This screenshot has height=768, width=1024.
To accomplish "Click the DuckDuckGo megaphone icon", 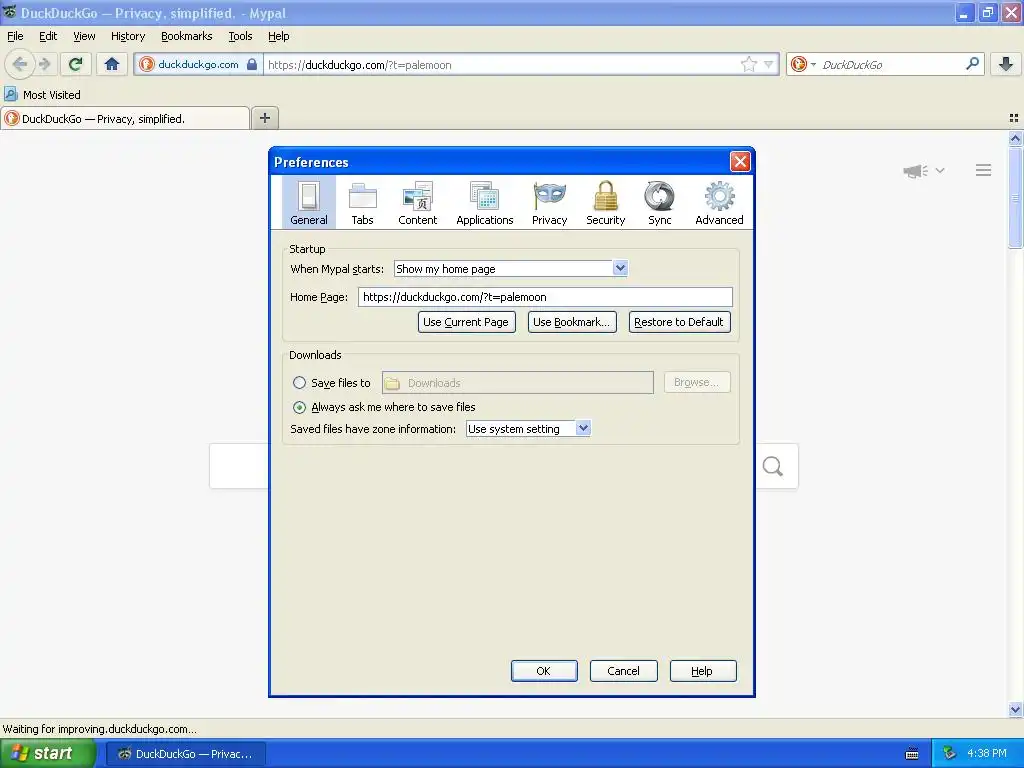I will coord(916,170).
